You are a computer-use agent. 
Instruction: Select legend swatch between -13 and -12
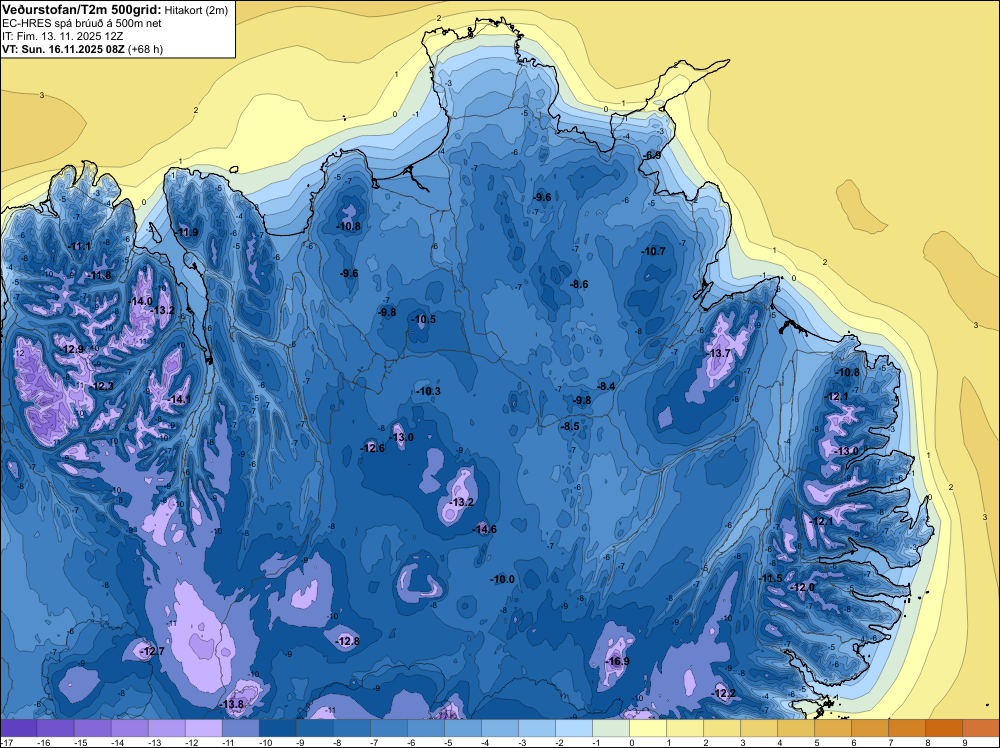pyautogui.click(x=166, y=728)
